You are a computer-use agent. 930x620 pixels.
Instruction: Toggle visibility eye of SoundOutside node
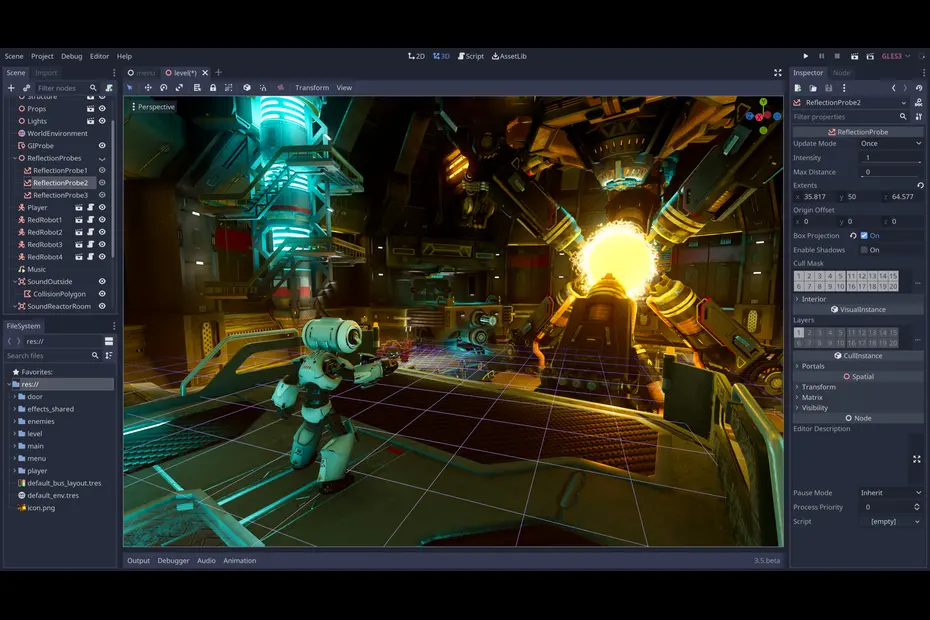pyautogui.click(x=102, y=281)
